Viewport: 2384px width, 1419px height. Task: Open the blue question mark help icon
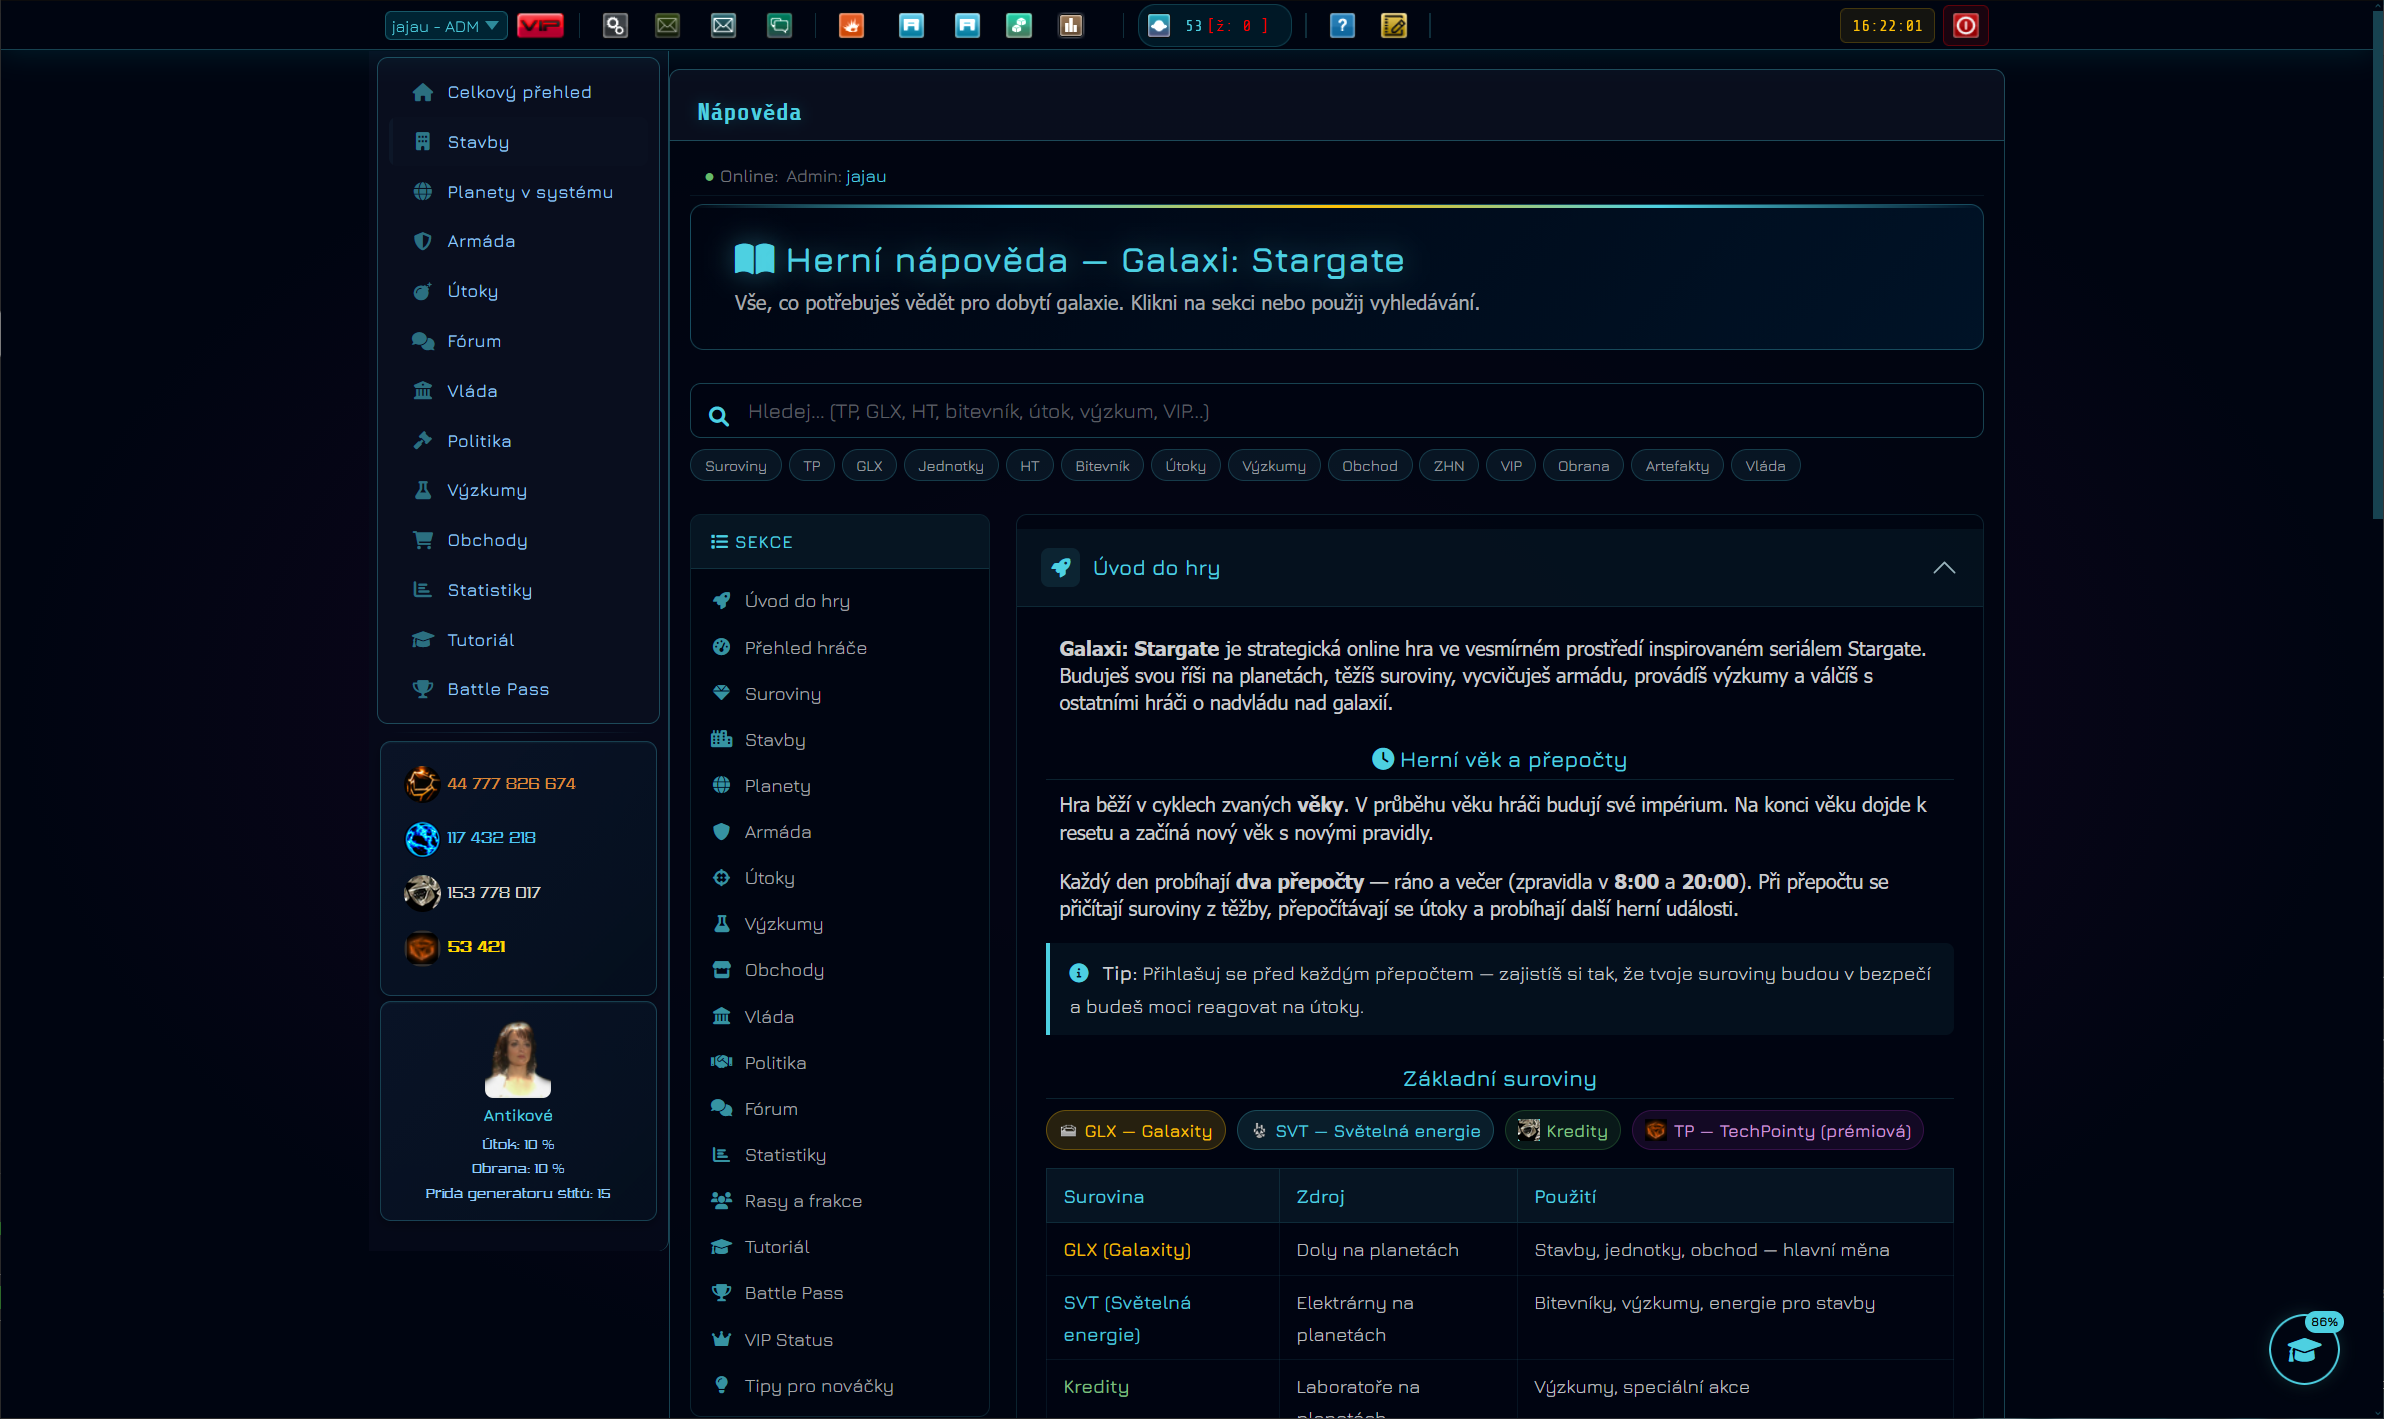(x=1342, y=26)
